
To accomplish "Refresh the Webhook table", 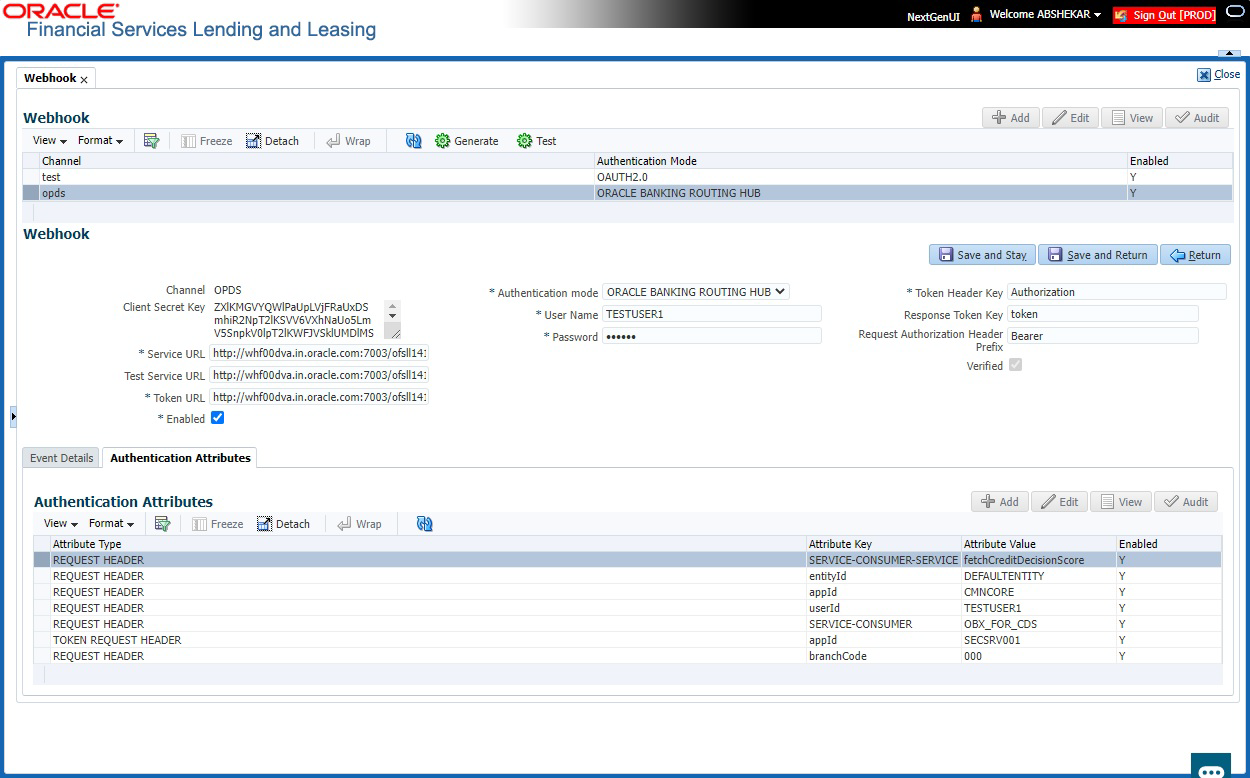I will (413, 141).
